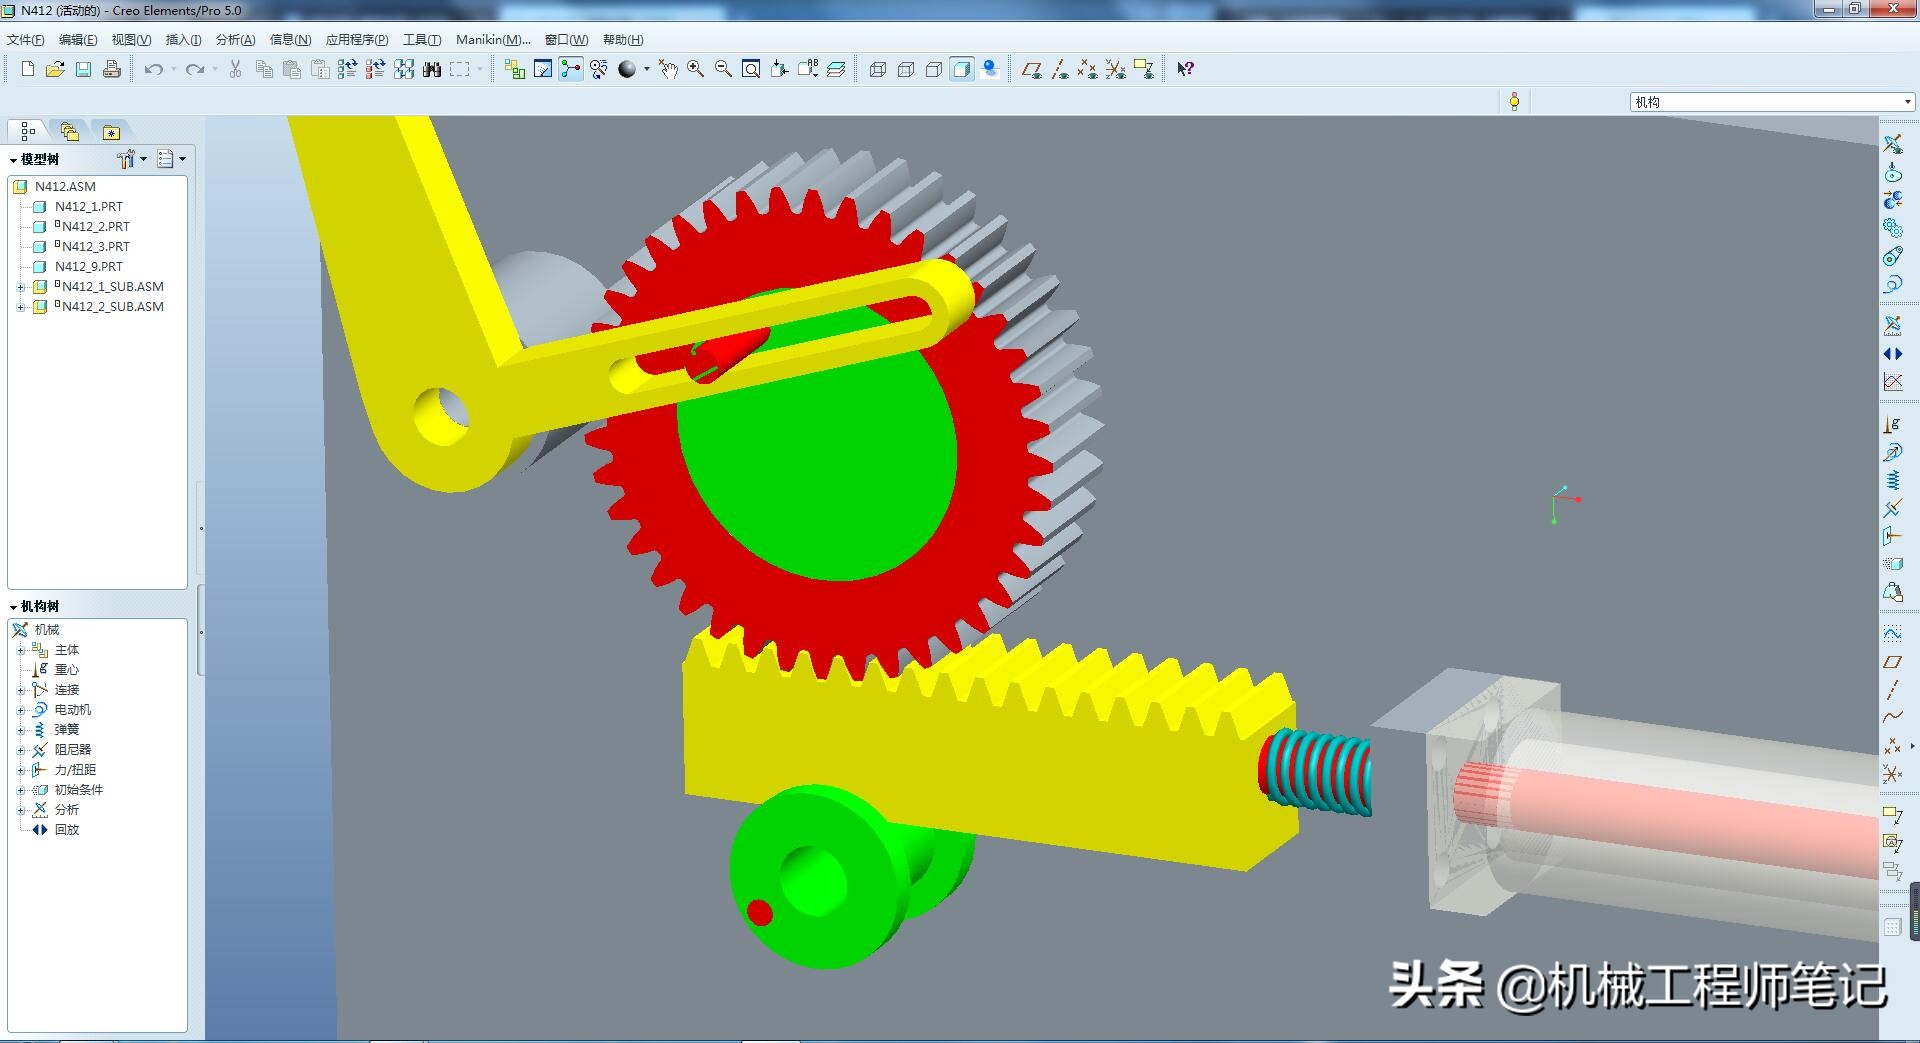The image size is (1920, 1043).
Task: Expand the N412_1_SUB.ASM tree node
Action: point(21,287)
